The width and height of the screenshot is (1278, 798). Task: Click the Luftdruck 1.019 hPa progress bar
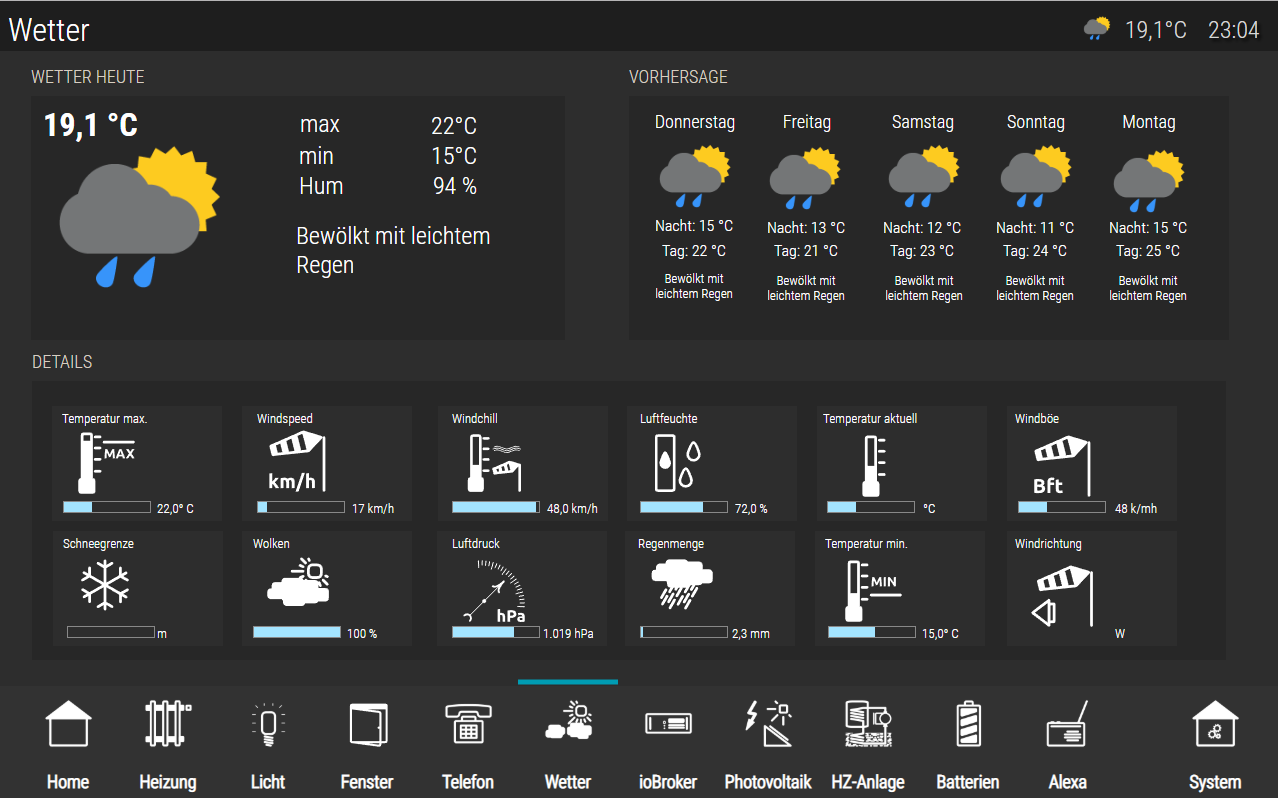click(496, 632)
